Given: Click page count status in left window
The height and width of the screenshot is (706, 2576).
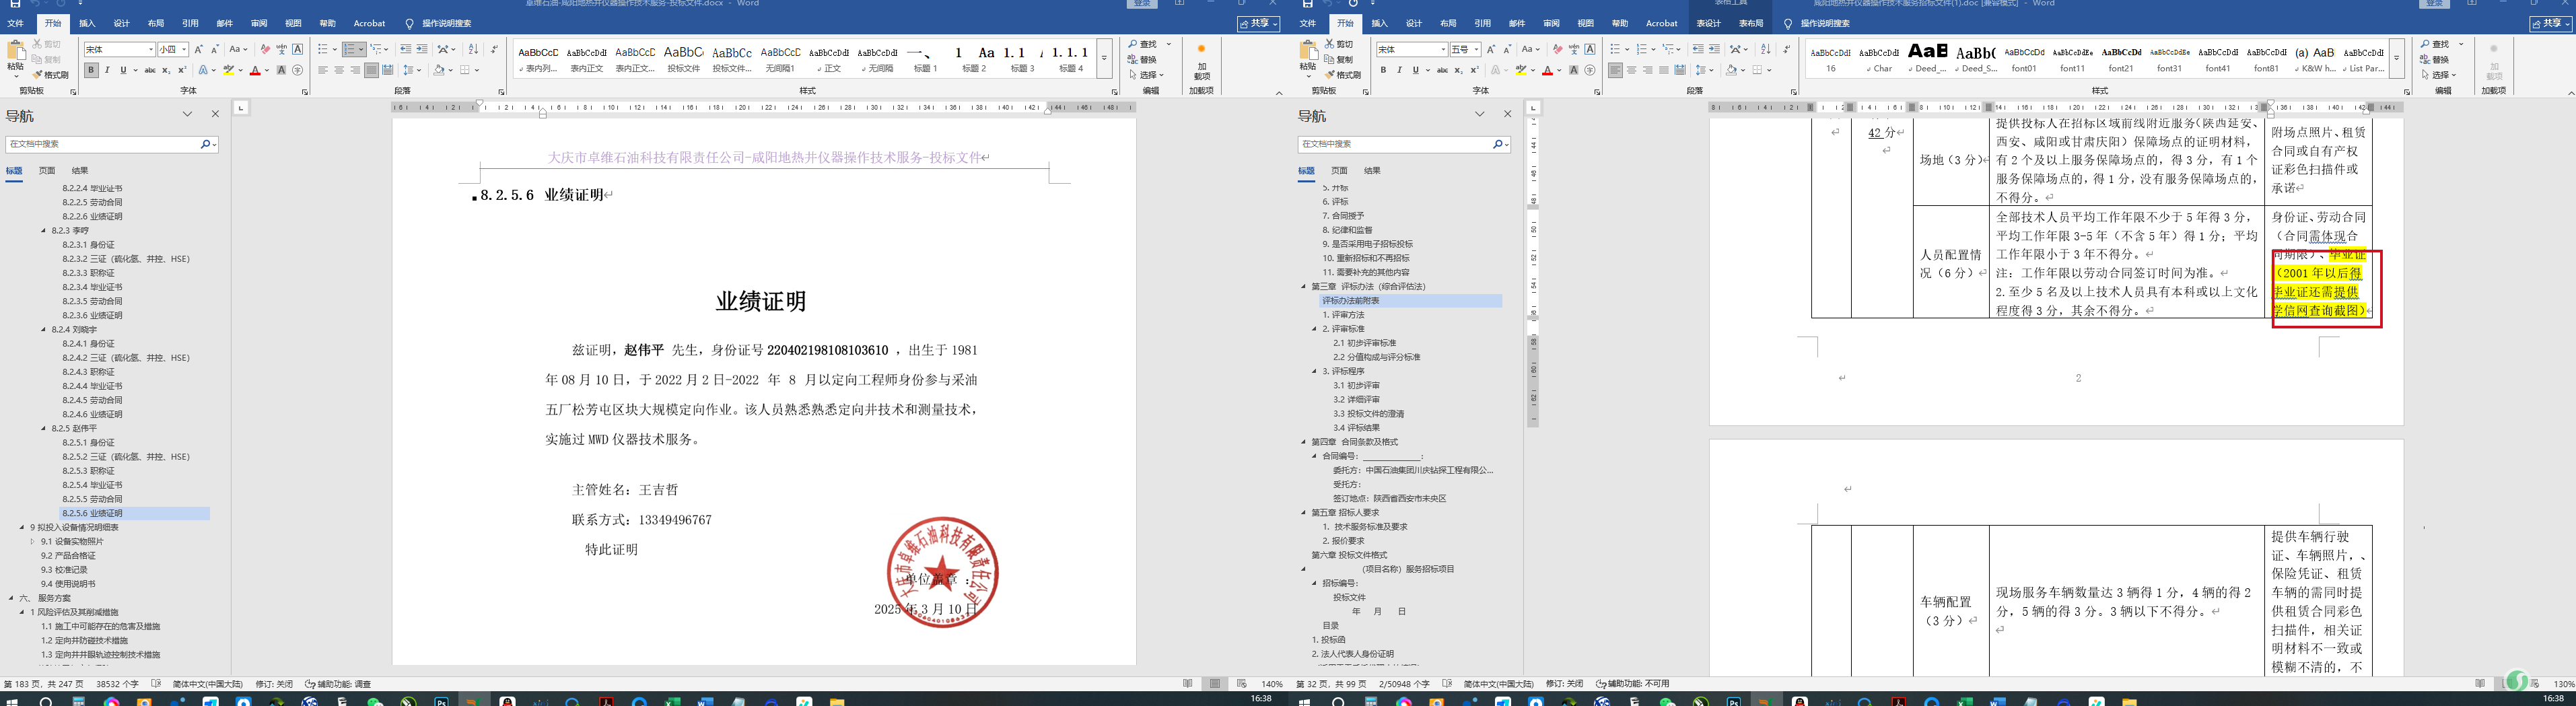Looking at the screenshot, I should click(x=44, y=684).
